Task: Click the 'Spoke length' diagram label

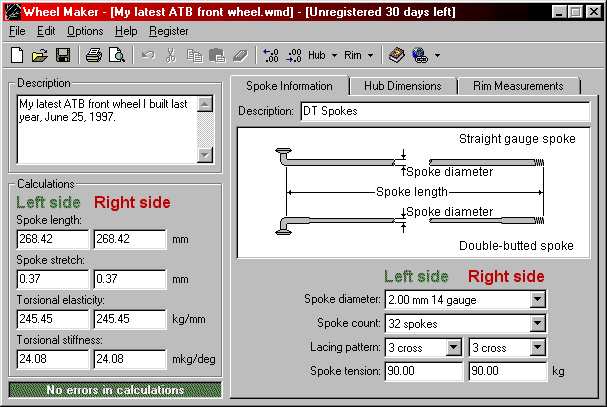Action: (x=412, y=192)
